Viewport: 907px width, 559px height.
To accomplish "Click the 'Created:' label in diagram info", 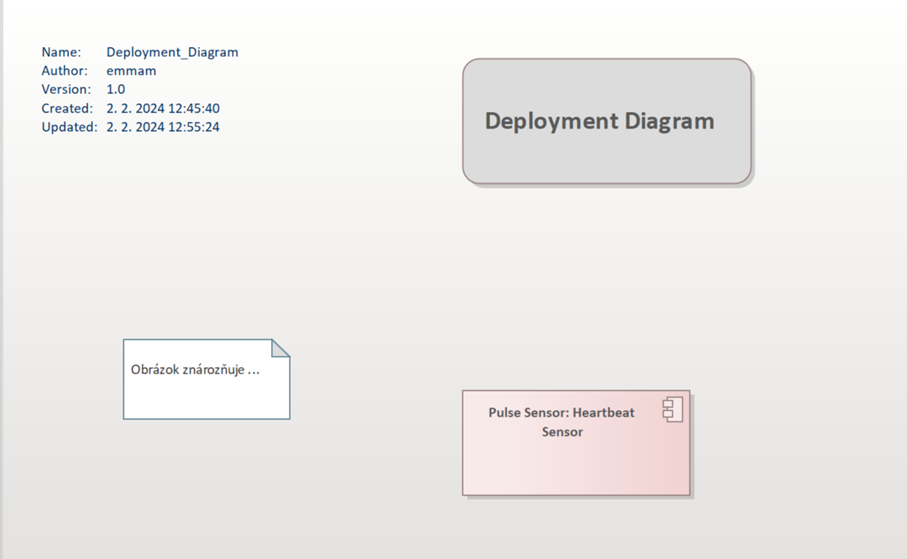I will [x=67, y=108].
